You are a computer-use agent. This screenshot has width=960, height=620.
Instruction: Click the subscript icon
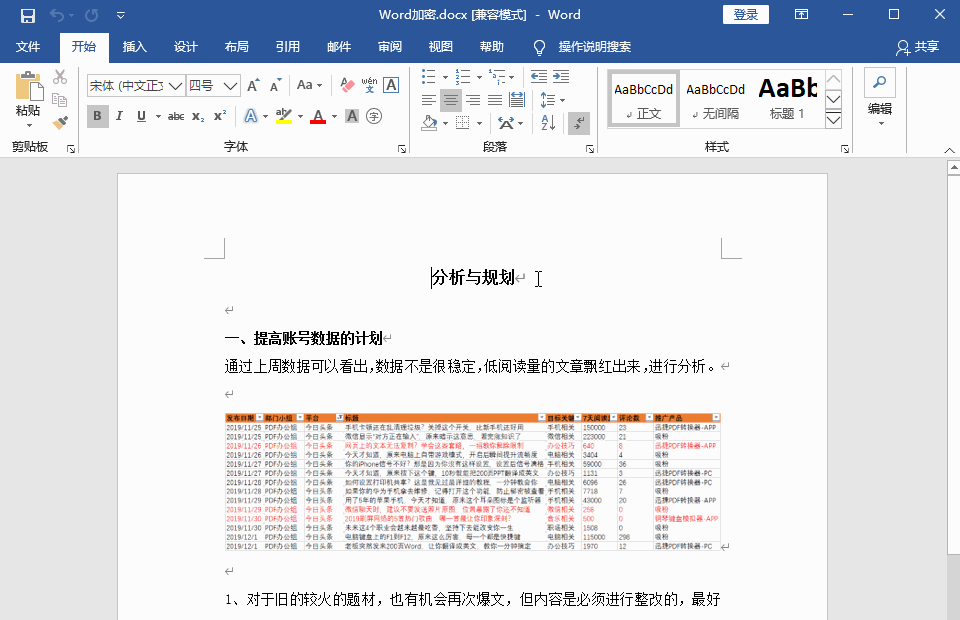[198, 117]
